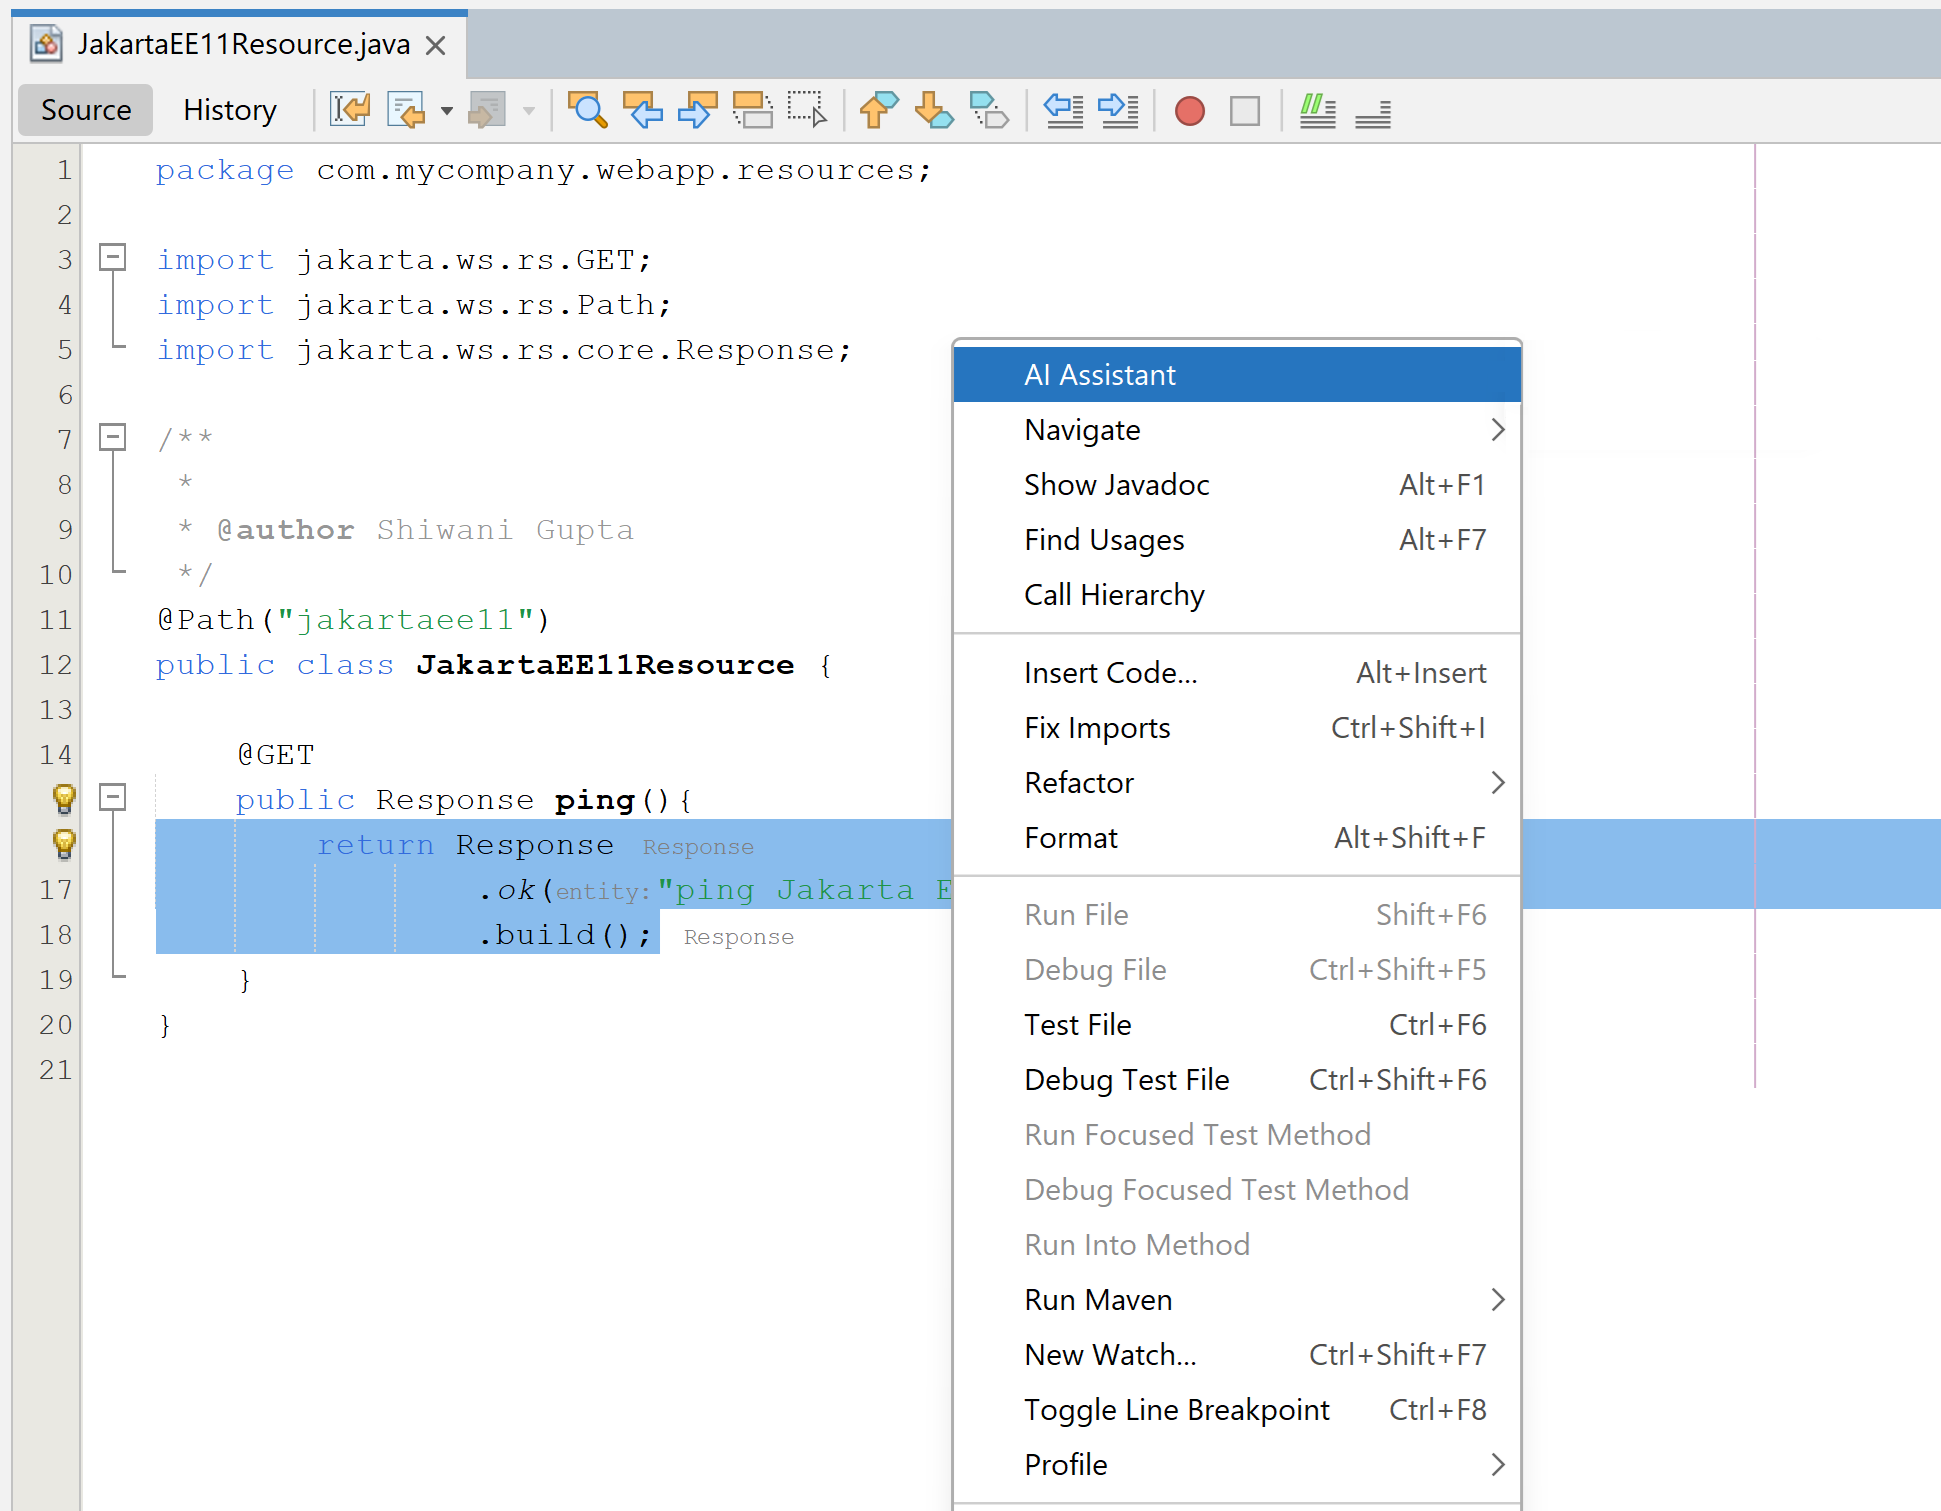Switch to the History view
The image size is (1941, 1511).
click(x=229, y=110)
